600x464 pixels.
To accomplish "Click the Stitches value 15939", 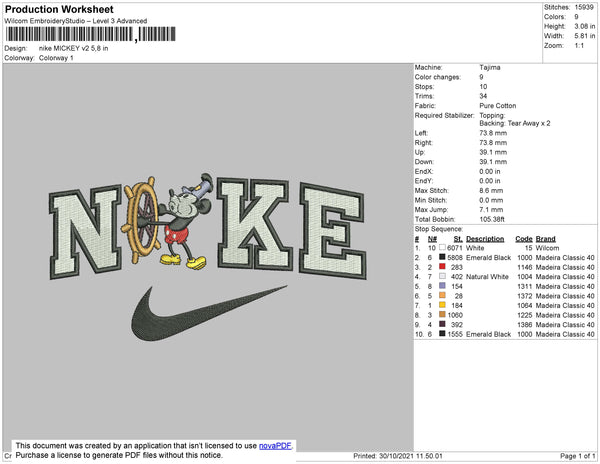I will tap(584, 7).
